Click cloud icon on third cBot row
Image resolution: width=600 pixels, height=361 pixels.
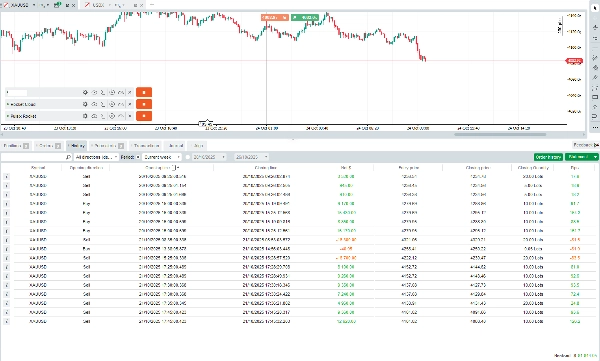(x=94, y=116)
